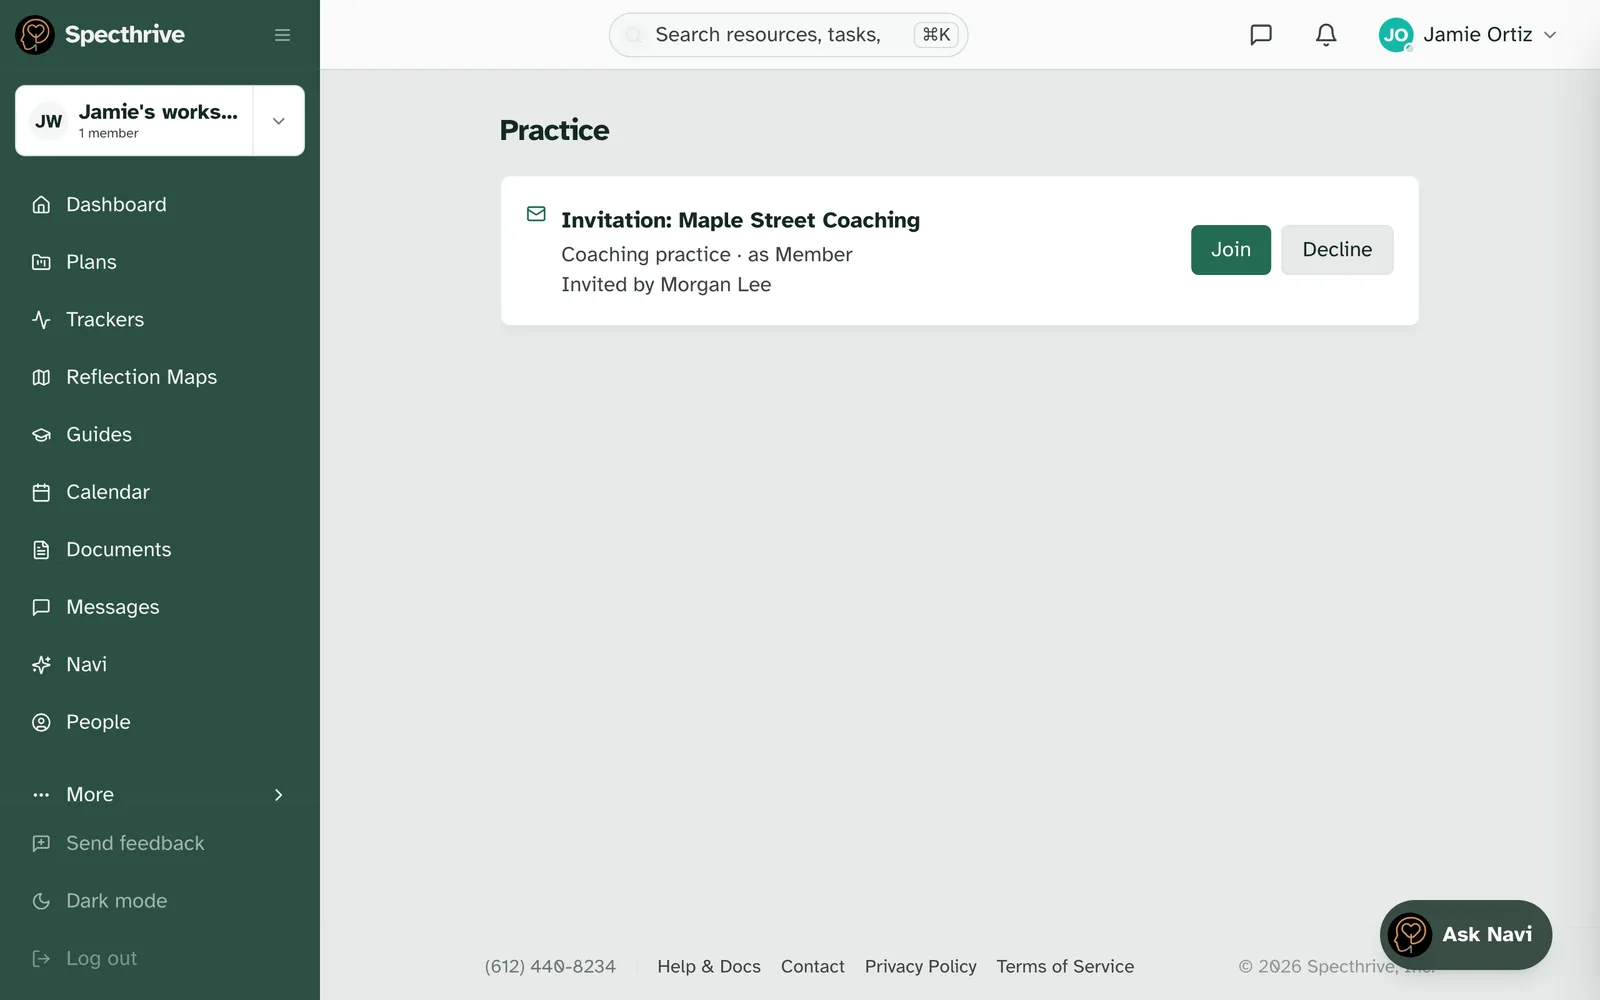Go to Plans page
The height and width of the screenshot is (1000, 1600).
point(91,262)
